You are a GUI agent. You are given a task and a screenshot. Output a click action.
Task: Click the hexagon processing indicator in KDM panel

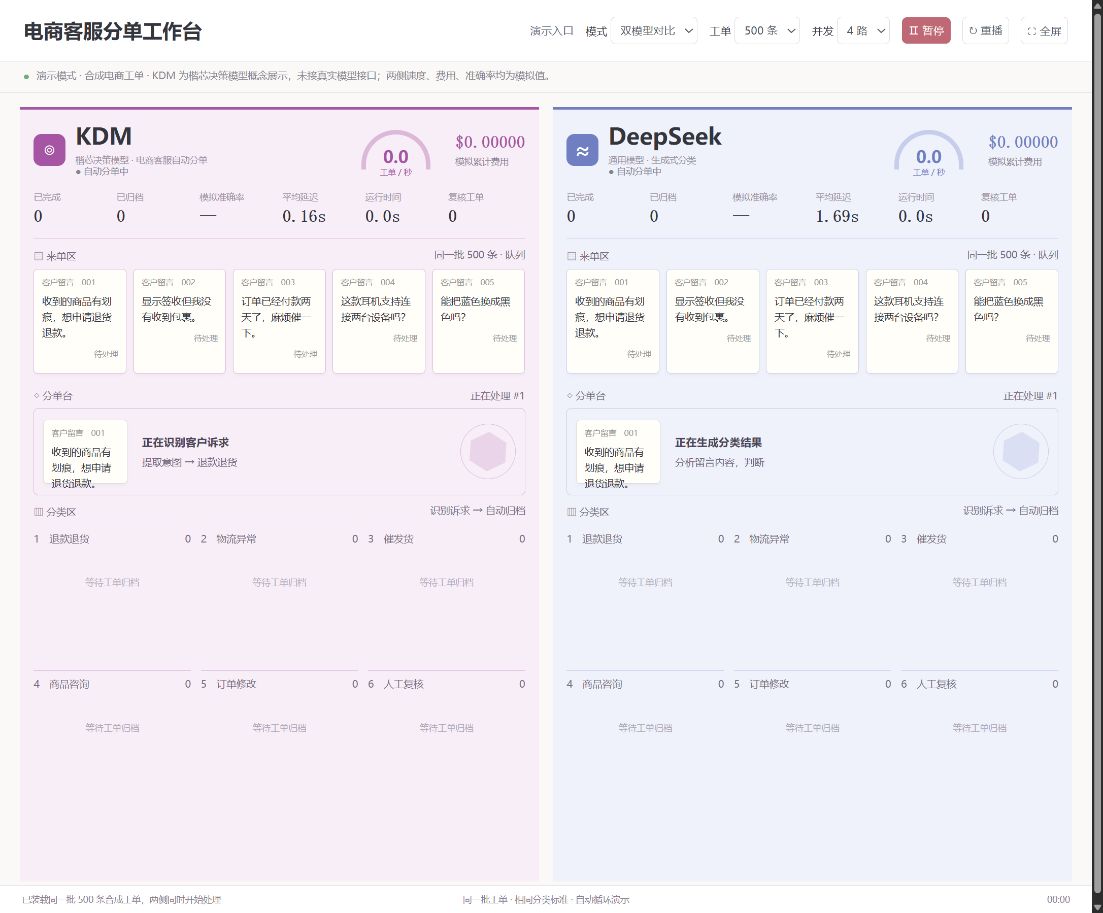coord(488,452)
